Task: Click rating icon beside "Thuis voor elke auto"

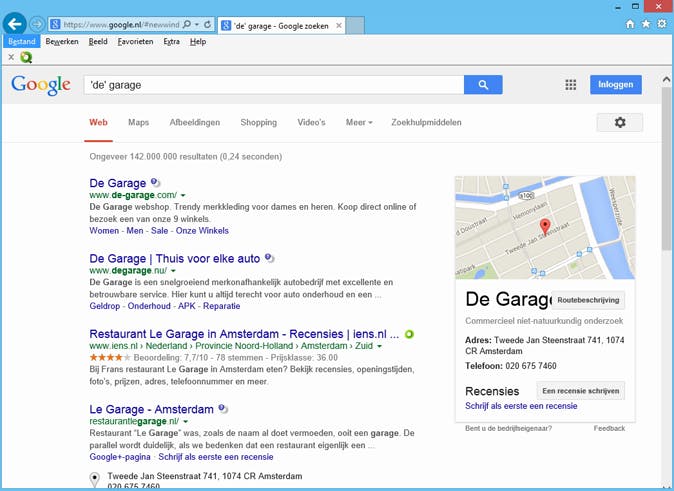Action: [270, 258]
